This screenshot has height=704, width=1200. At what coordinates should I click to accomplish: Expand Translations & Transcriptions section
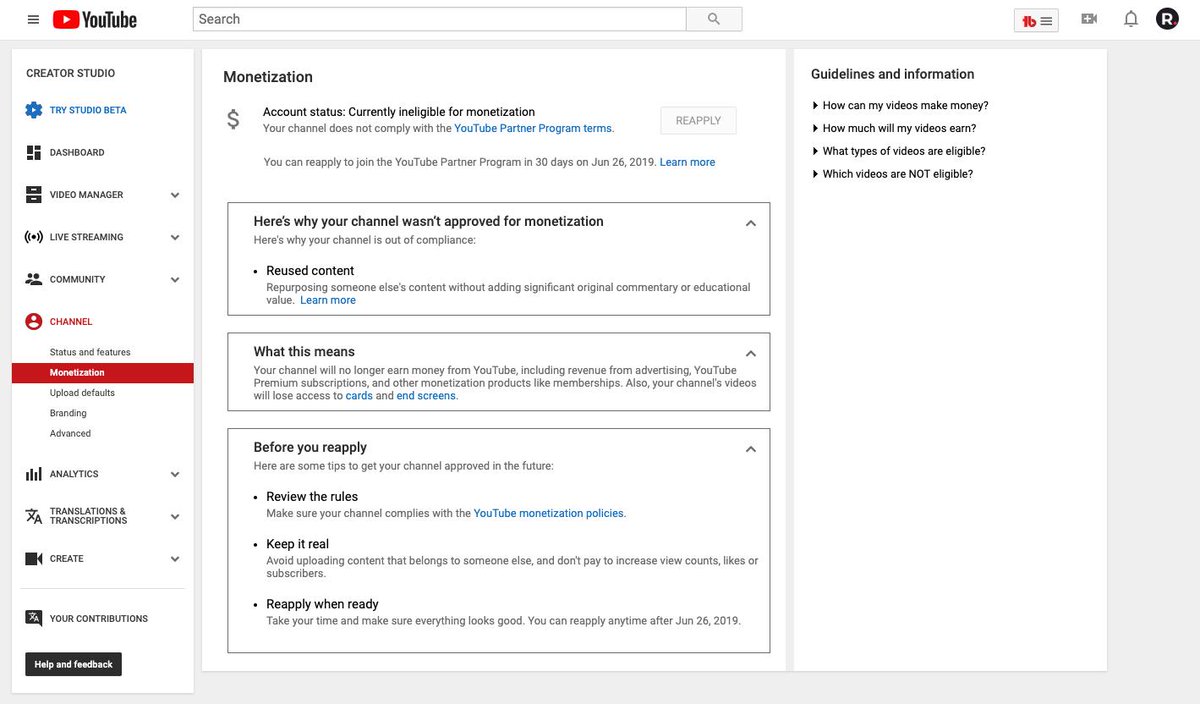[175, 517]
